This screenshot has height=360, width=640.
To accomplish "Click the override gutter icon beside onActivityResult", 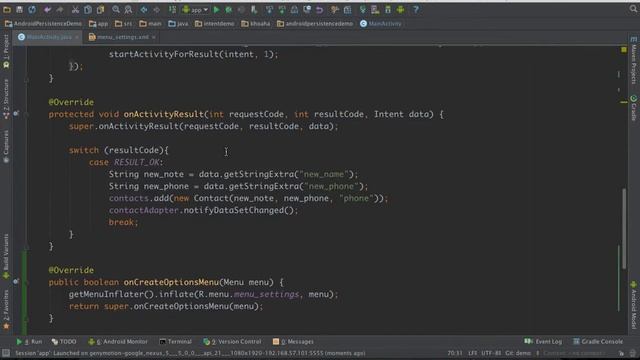I will coord(16,113).
